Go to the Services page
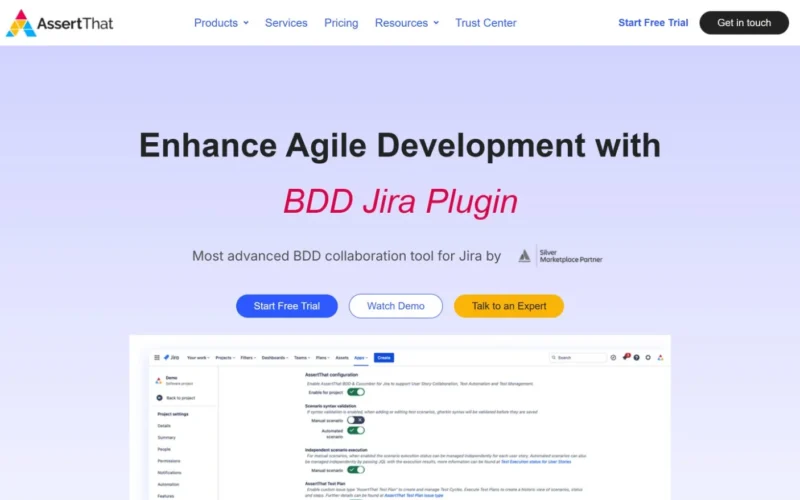The image size is (800, 500). pyautogui.click(x=286, y=23)
